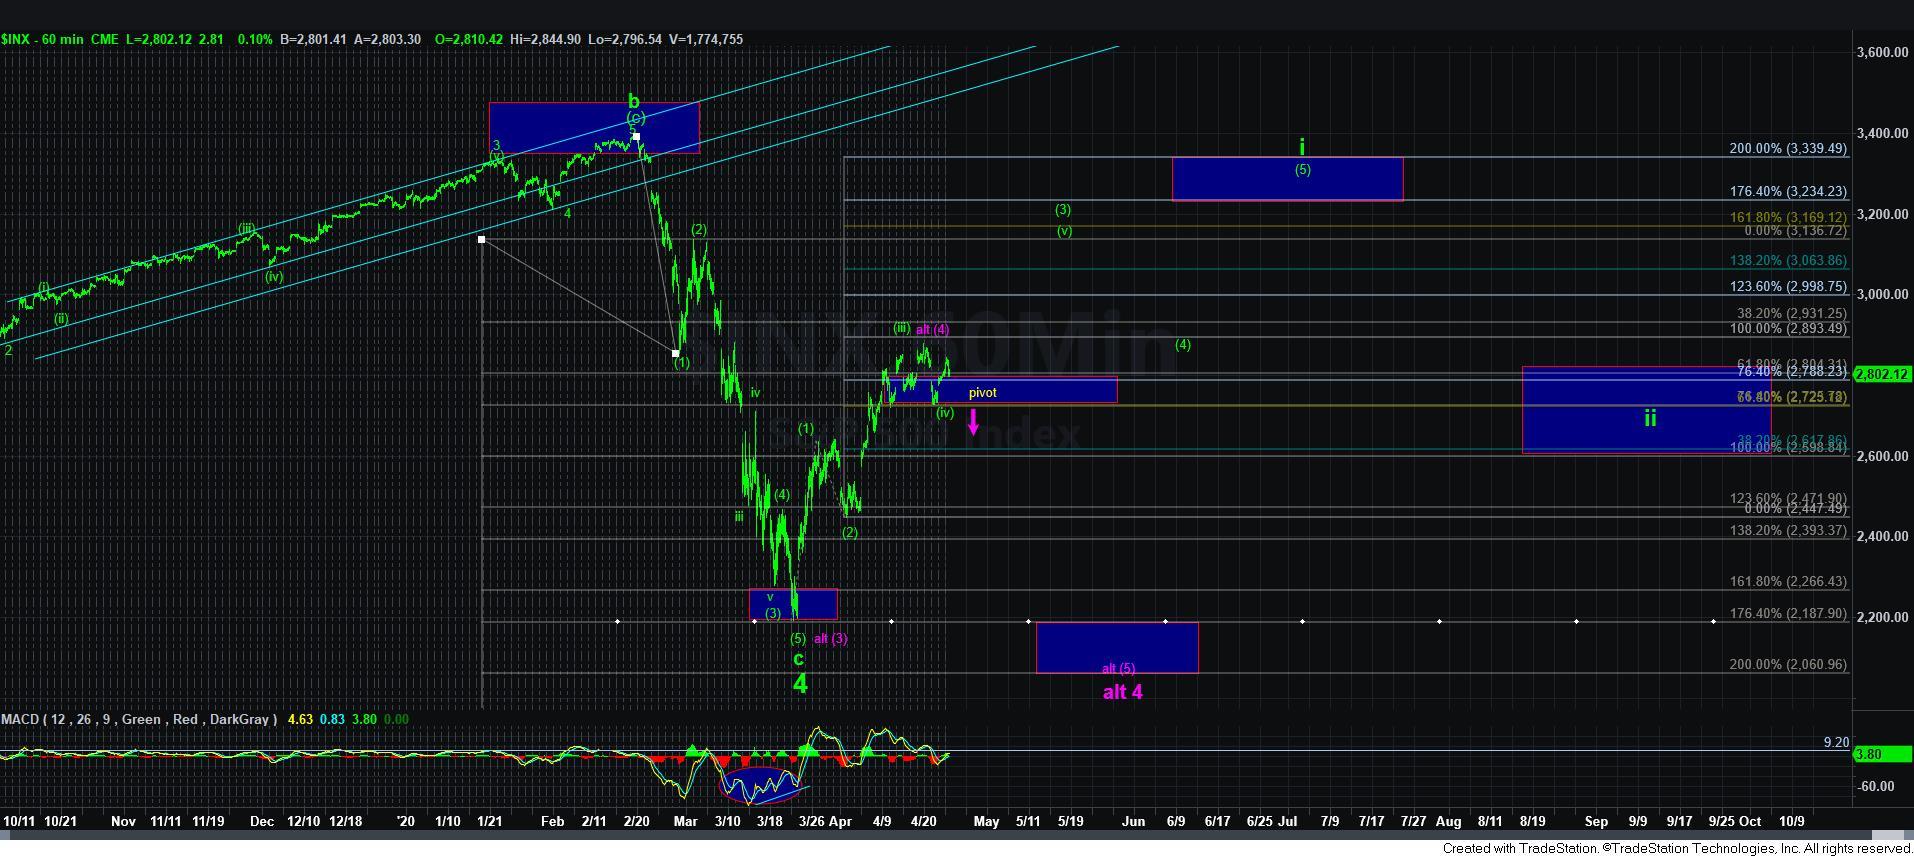Click the 9.20 MACD axis label
This screenshot has height=856, width=1914.
[x=1836, y=742]
